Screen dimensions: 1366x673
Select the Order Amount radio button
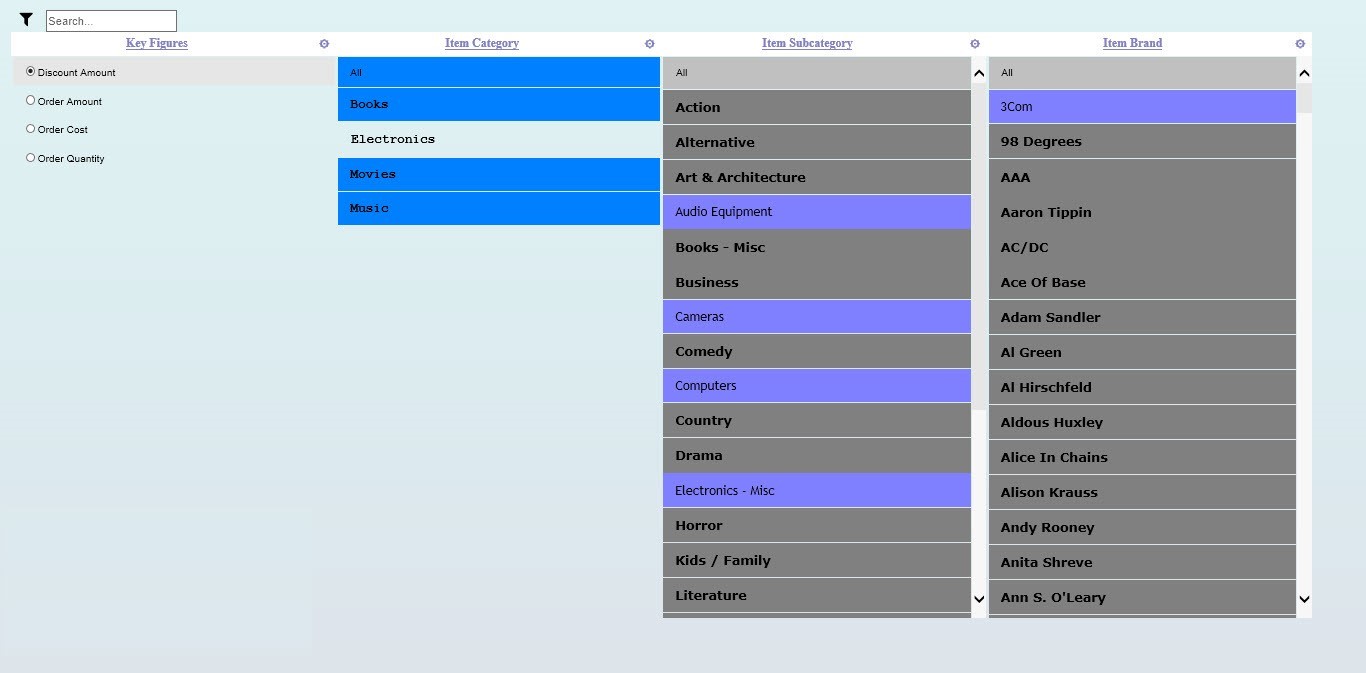point(31,100)
